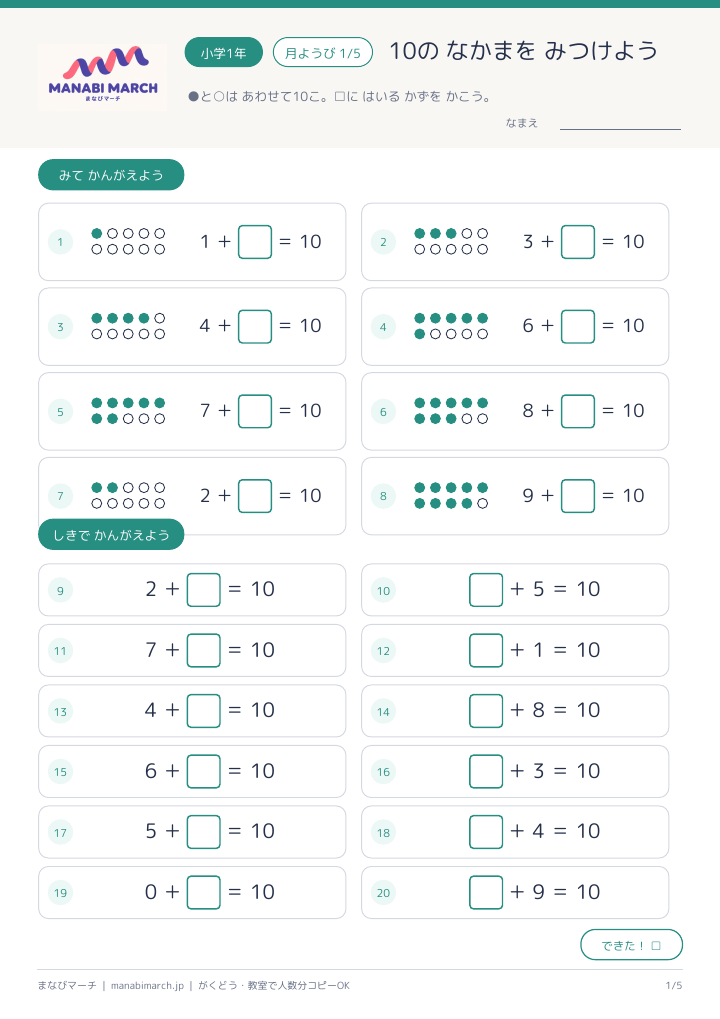Click the answer box for 0 + □ = 10

[x=203, y=892]
